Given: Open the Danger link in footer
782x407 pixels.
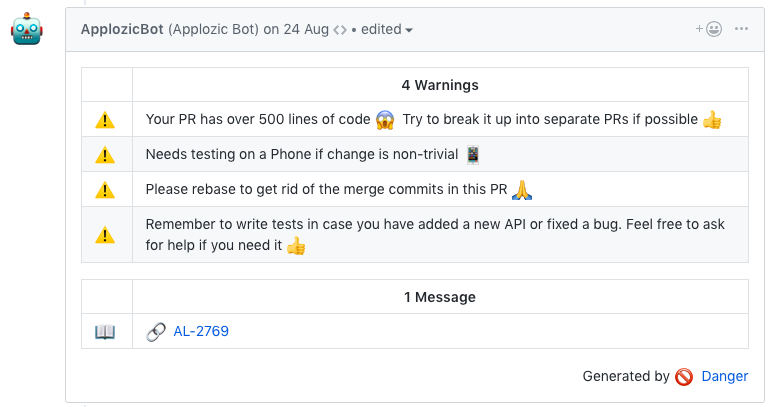Looking at the screenshot, I should [x=724, y=376].
